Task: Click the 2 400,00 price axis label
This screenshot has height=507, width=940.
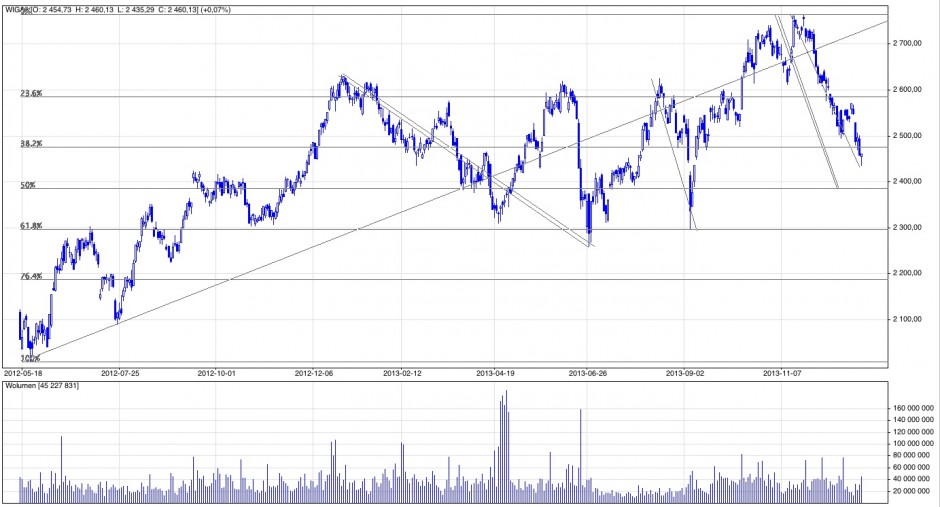Action: (912, 182)
